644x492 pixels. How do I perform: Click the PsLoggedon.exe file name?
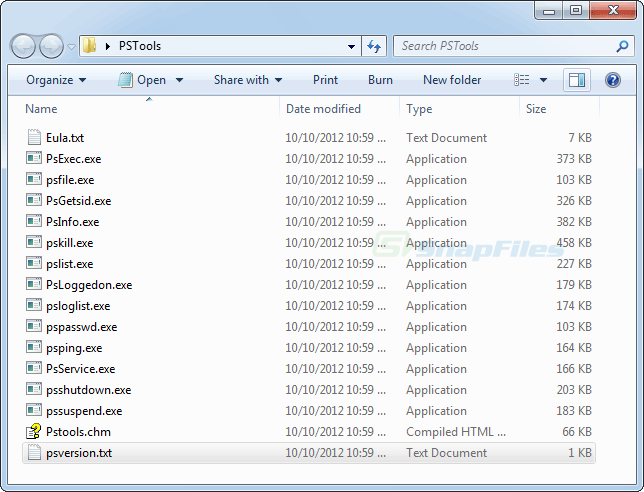click(x=89, y=285)
